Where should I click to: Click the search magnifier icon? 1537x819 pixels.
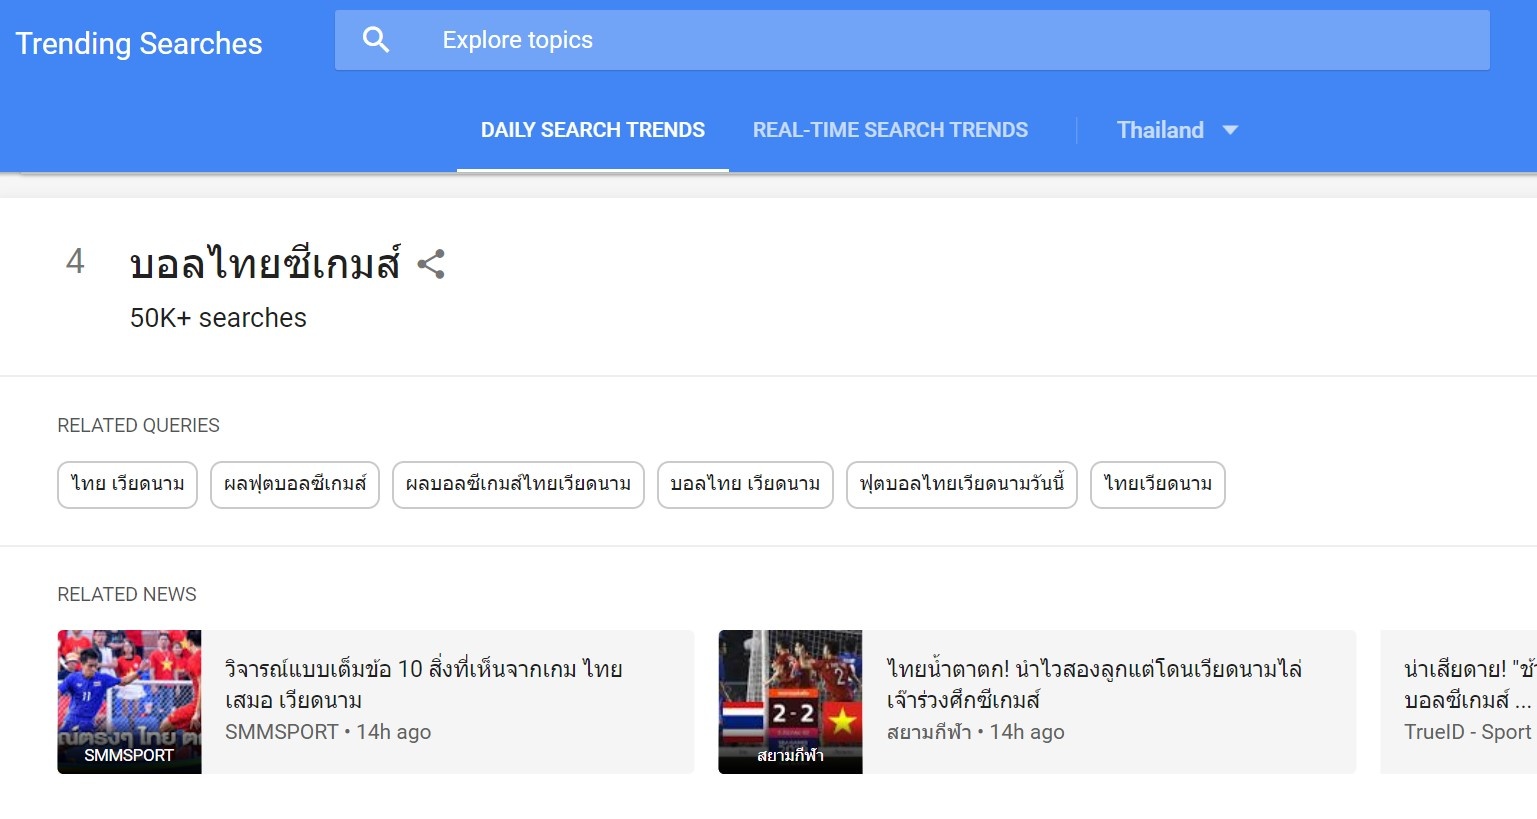[376, 38]
